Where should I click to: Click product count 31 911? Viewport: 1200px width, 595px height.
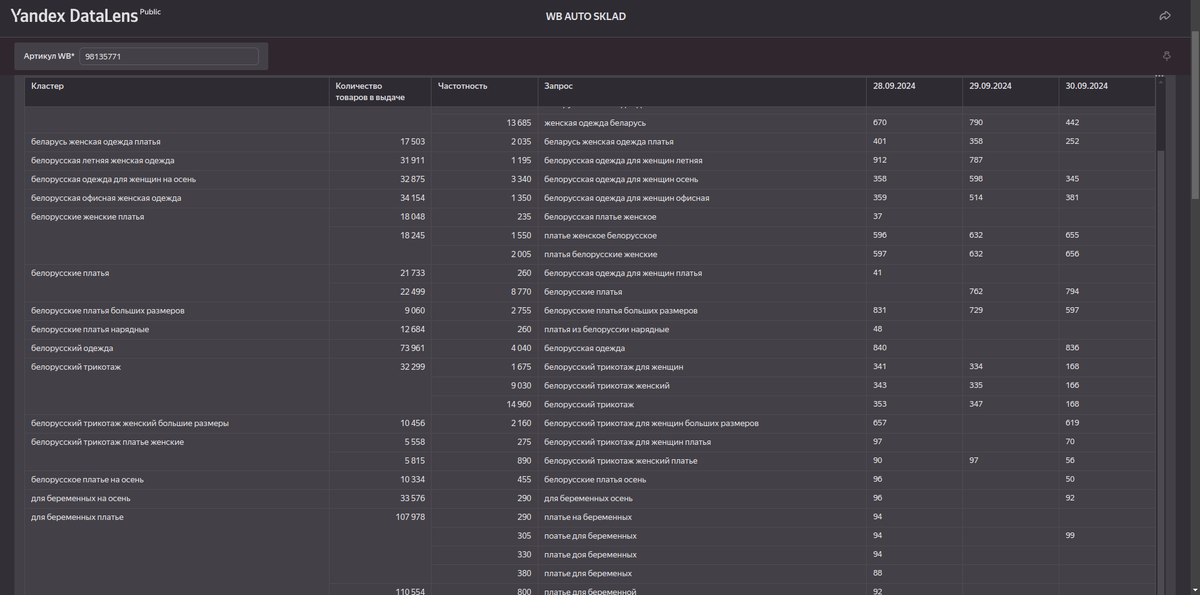[412, 160]
